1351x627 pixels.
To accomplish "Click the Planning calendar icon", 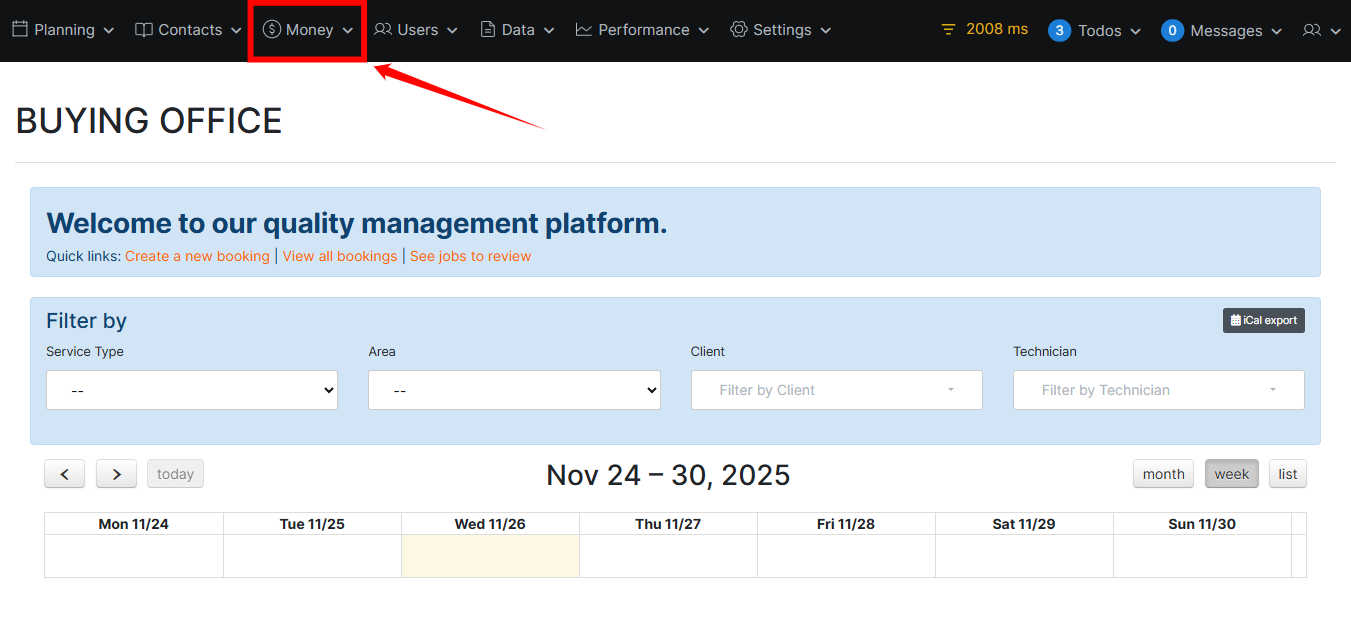I will click(x=20, y=30).
